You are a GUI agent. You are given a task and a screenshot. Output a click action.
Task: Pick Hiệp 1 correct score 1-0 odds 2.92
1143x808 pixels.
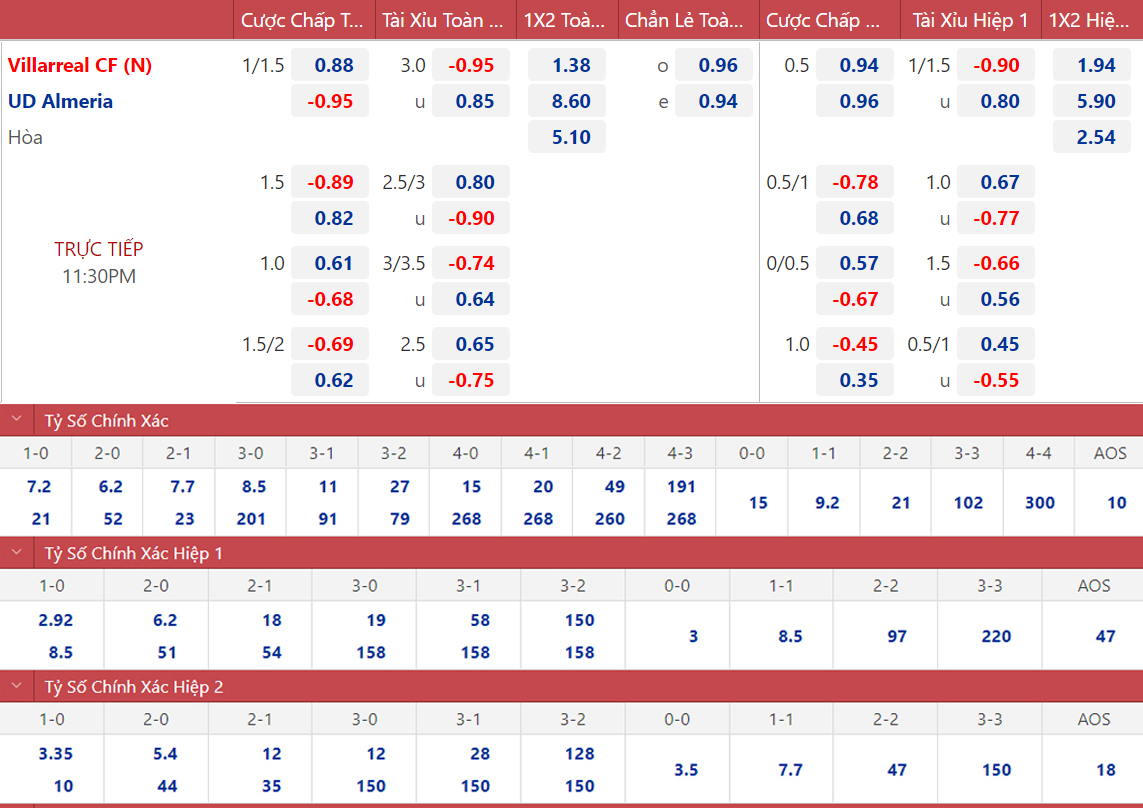(x=55, y=620)
